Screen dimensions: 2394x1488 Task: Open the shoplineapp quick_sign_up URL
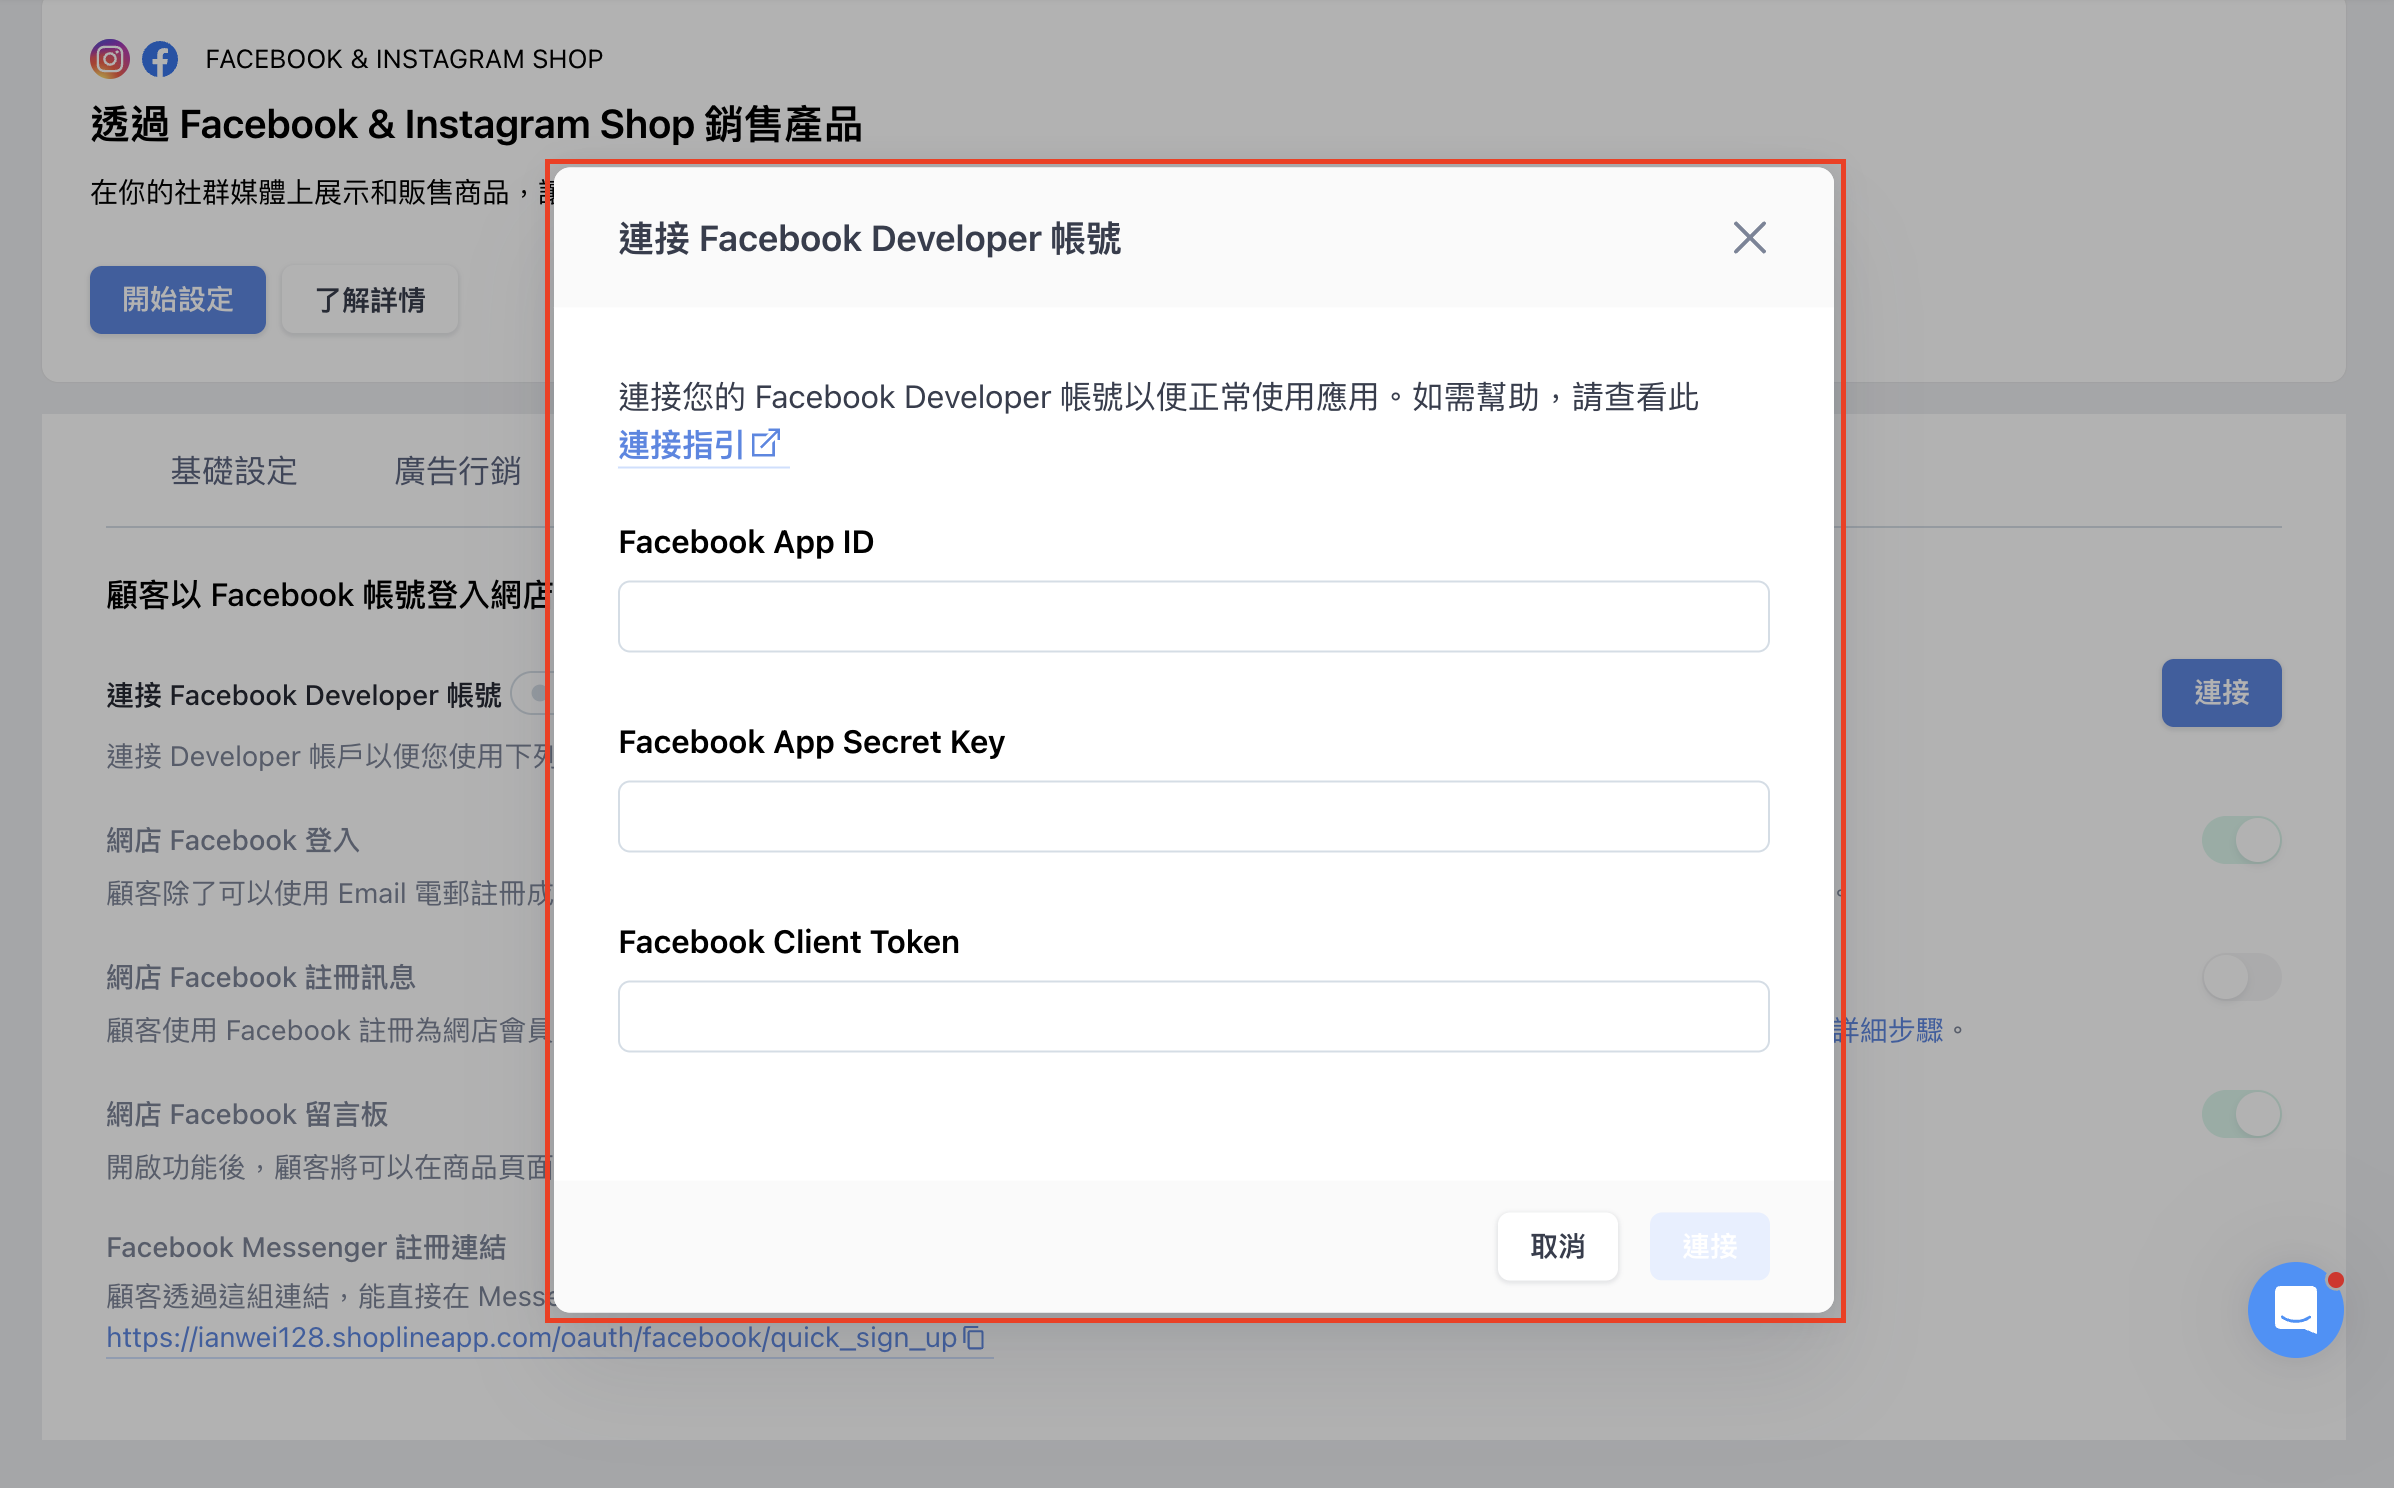(x=532, y=1337)
